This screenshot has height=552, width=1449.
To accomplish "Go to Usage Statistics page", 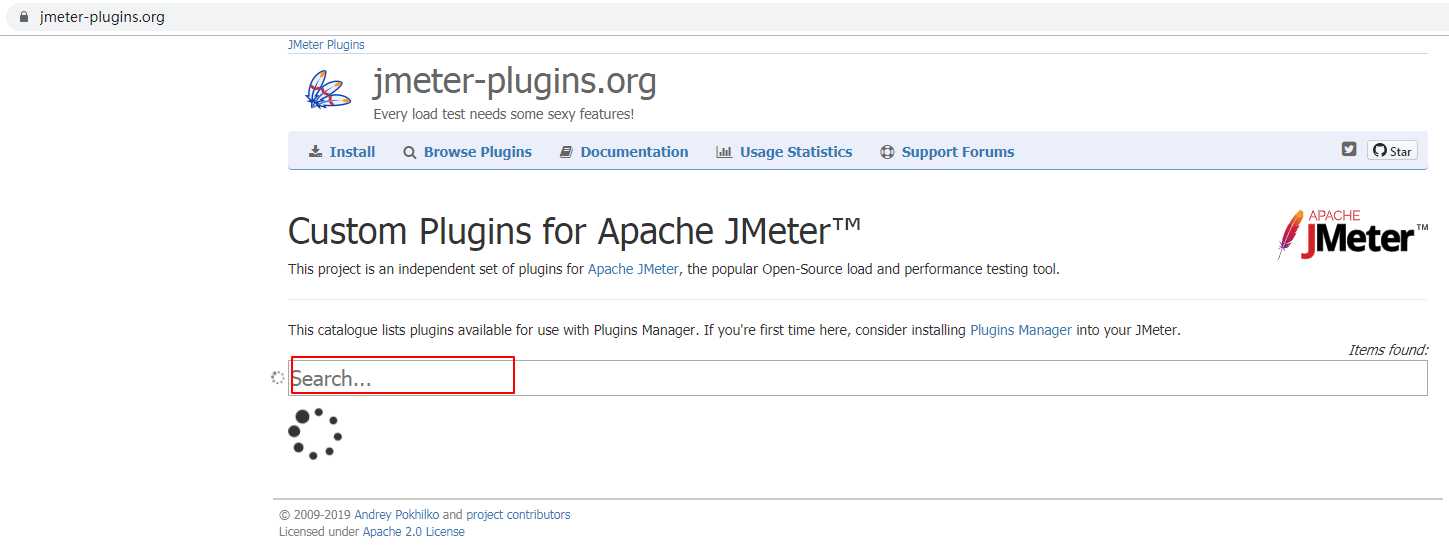I will click(x=796, y=152).
